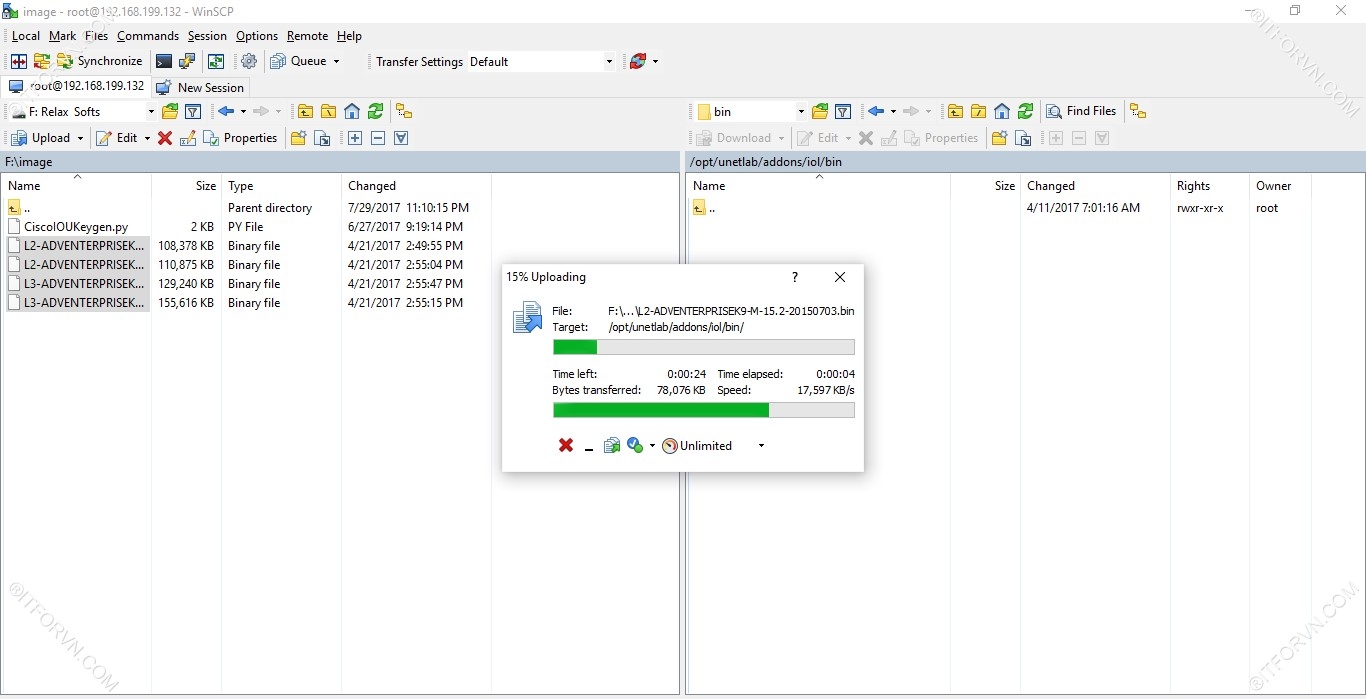
Task: Go to local home directory icon
Action: click(352, 112)
